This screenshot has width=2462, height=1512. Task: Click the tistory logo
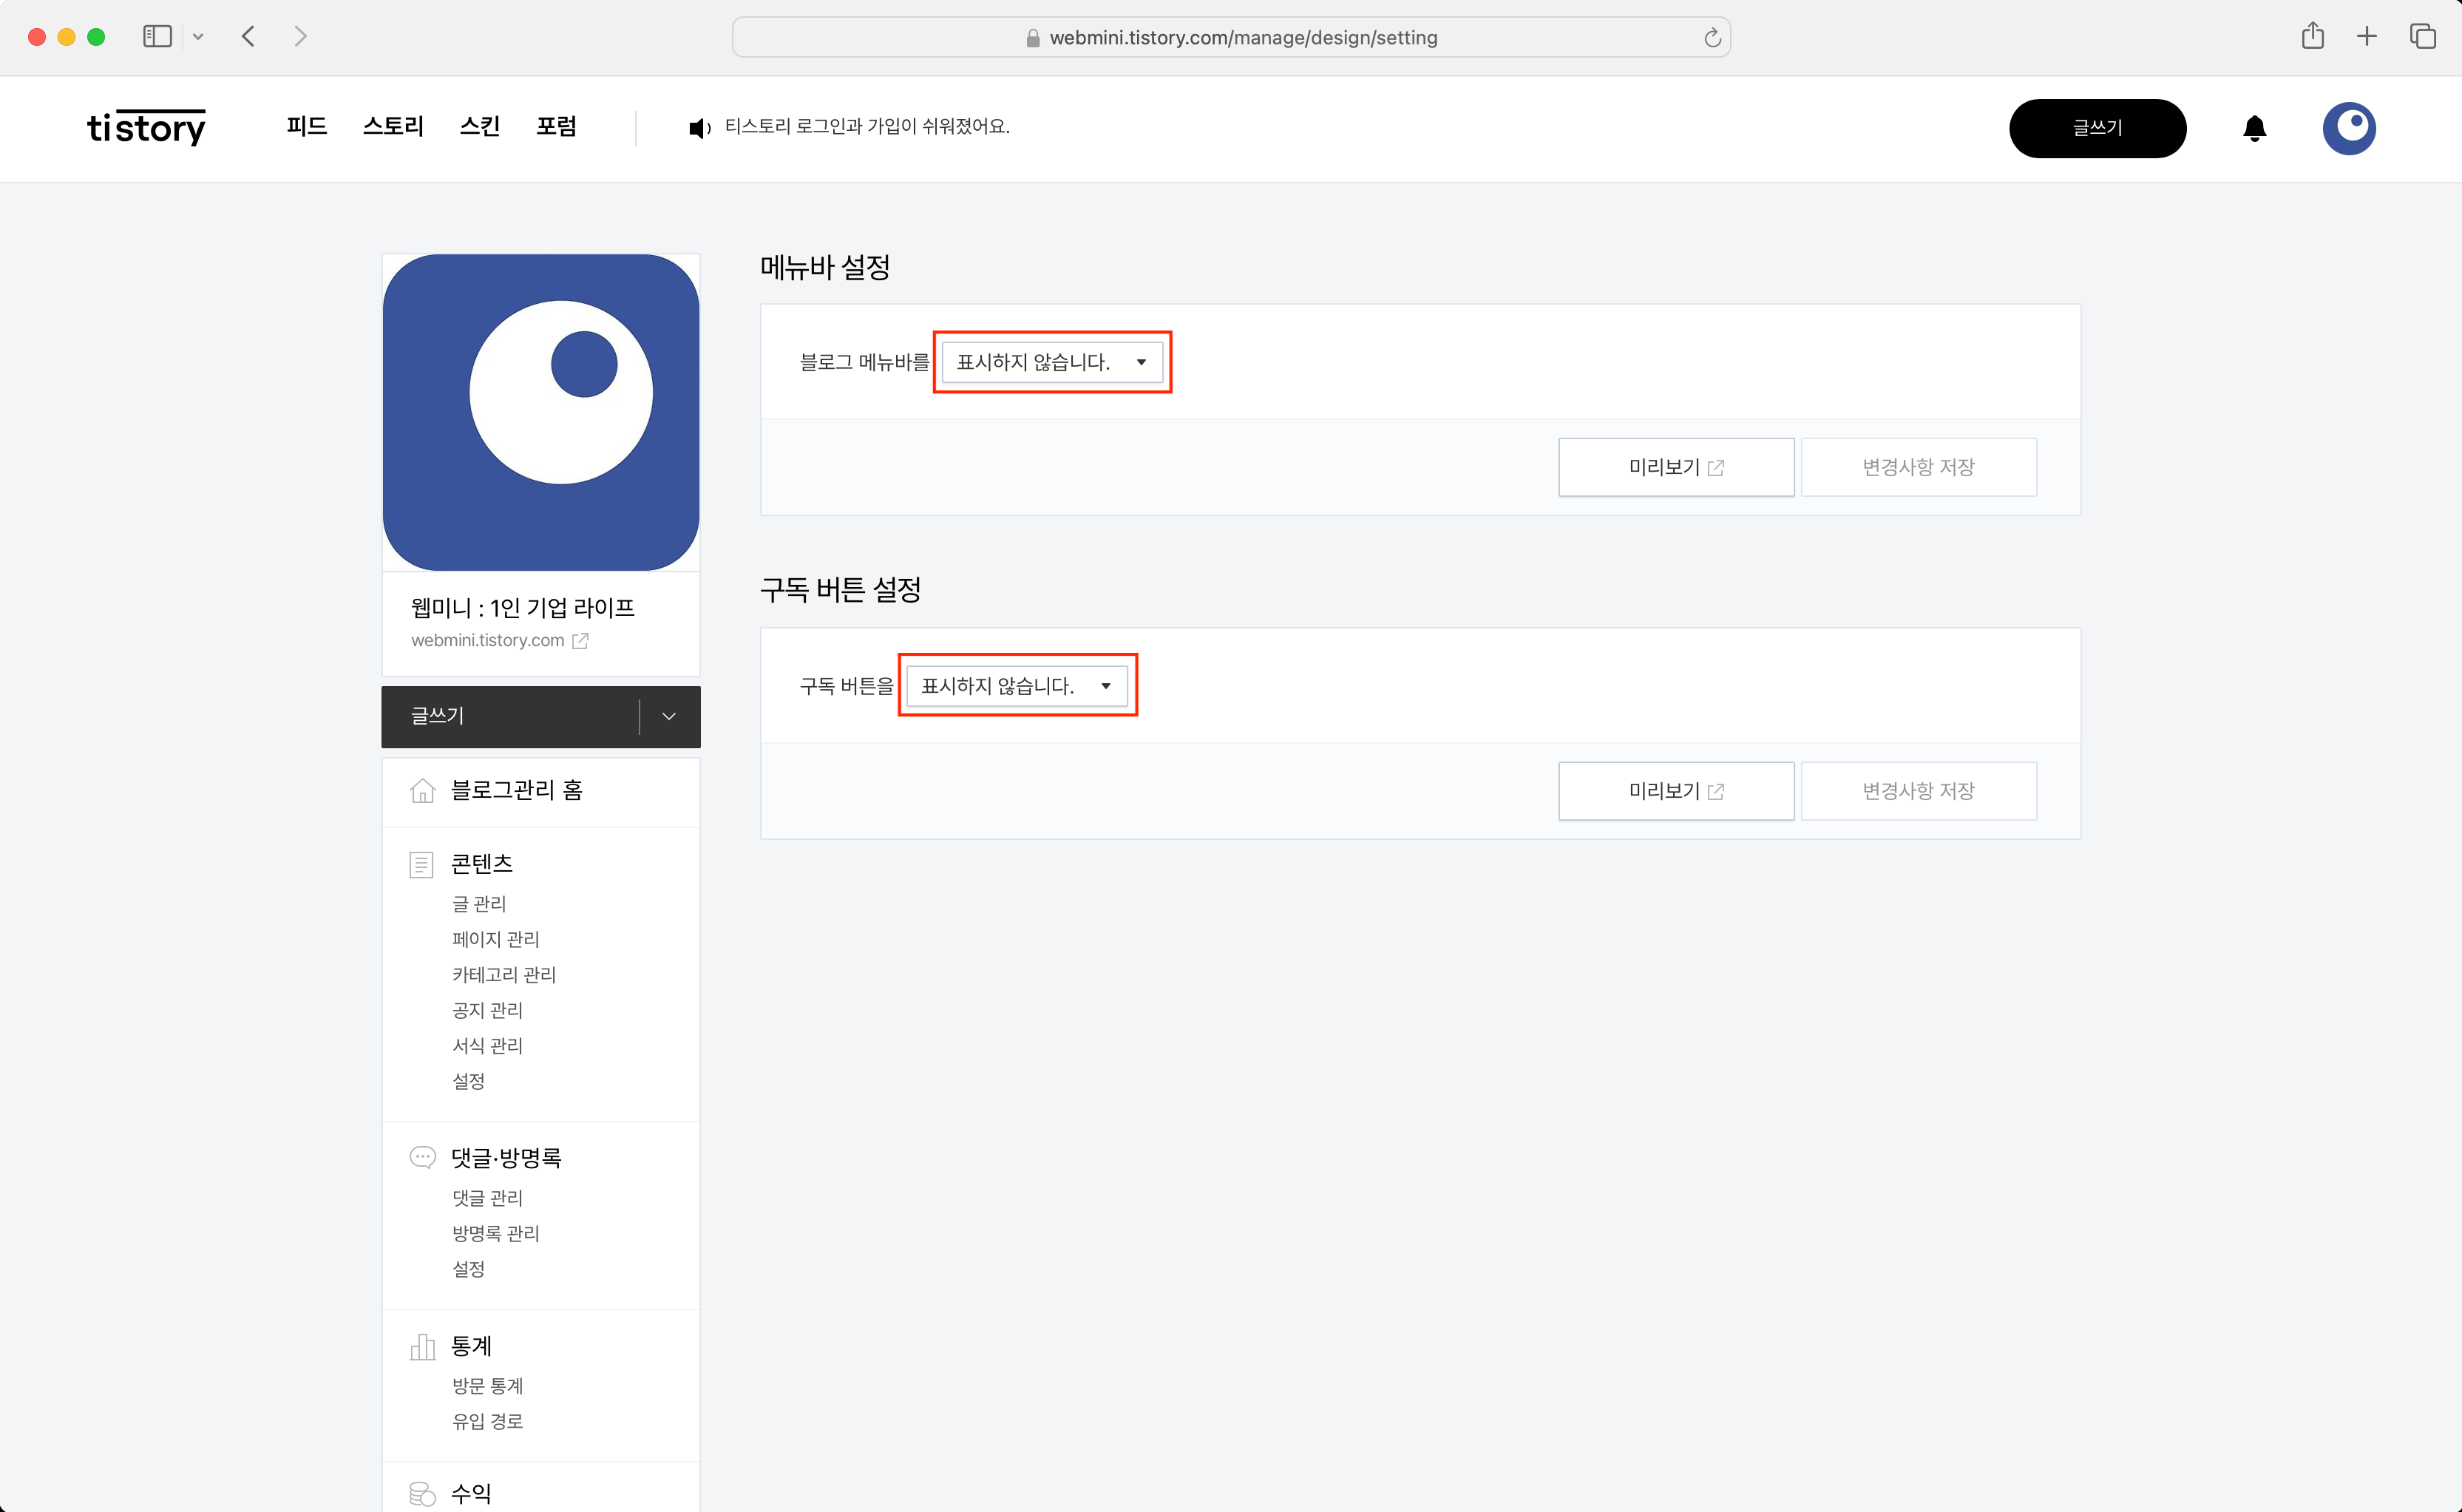click(146, 128)
